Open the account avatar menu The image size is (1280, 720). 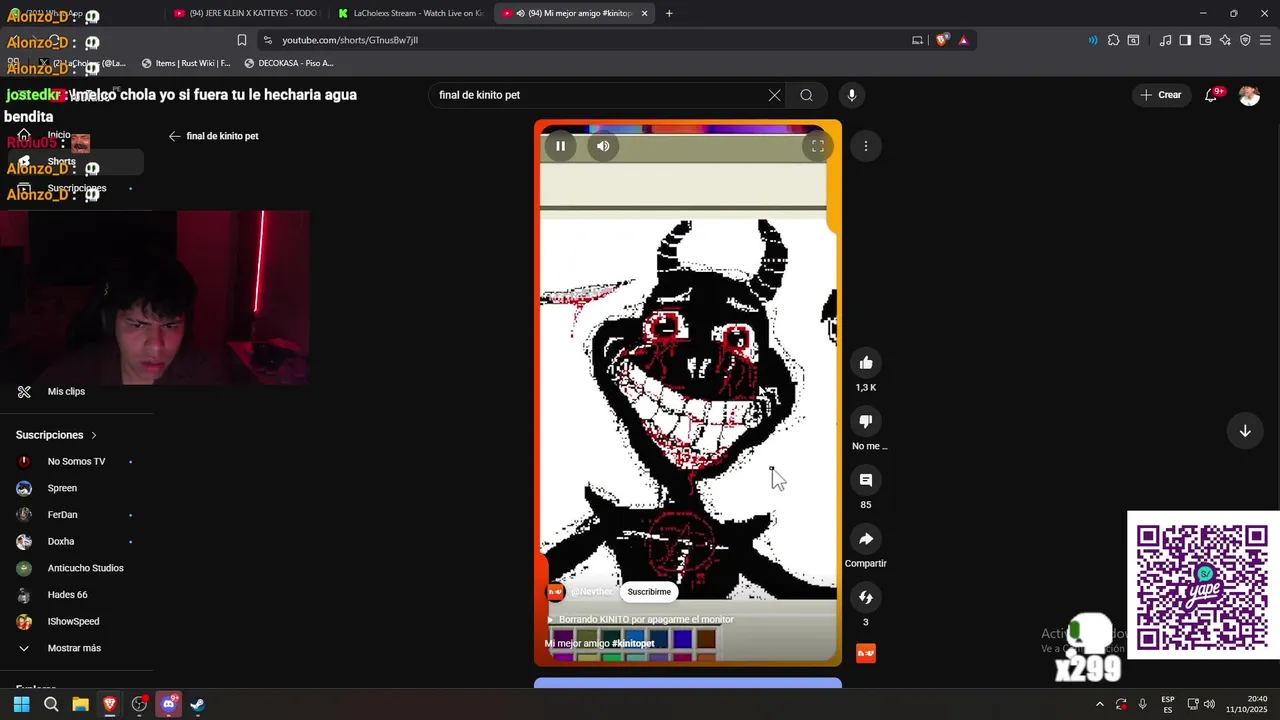[x=1249, y=95]
